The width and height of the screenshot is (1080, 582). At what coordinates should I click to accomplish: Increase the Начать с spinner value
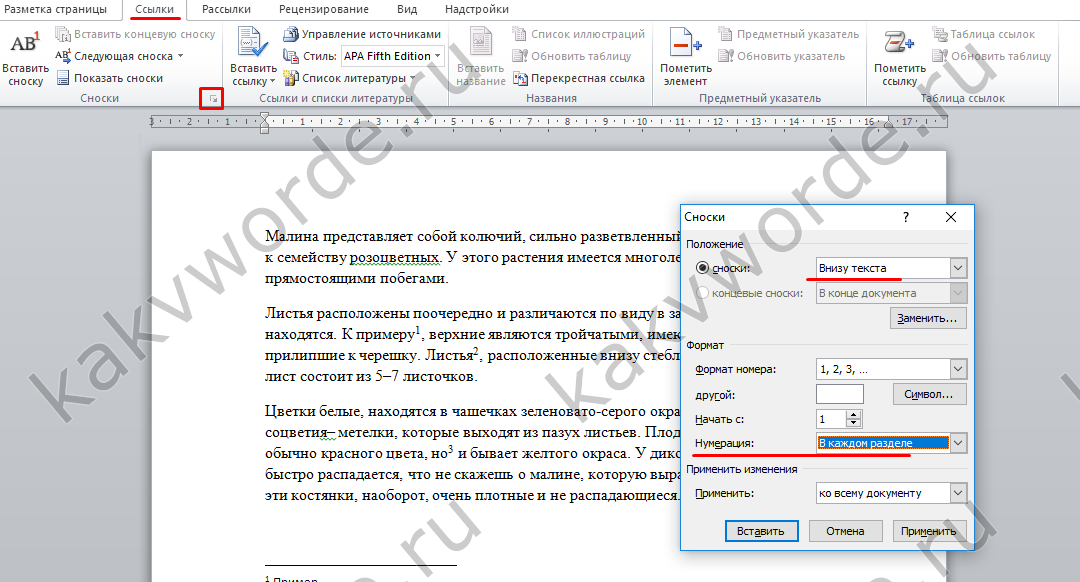pyautogui.click(x=854, y=415)
